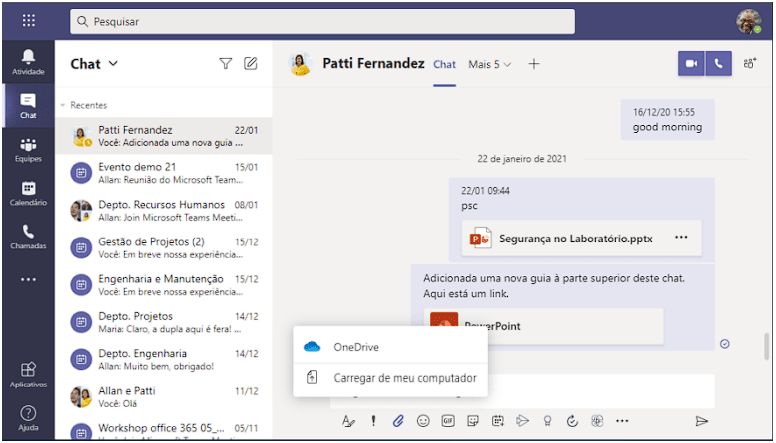Click Patti Fernandez name in header
The image size is (776, 443).
tap(373, 63)
